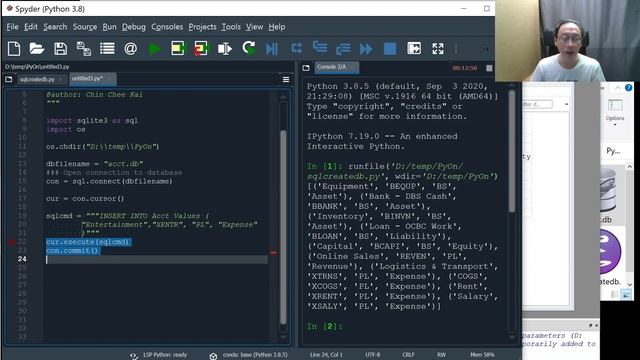Run current cell icon
This screenshot has width=640, height=360.
178,49
